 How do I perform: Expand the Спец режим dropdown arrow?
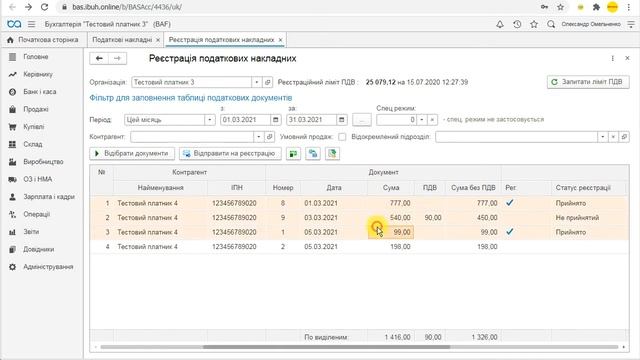click(422, 120)
